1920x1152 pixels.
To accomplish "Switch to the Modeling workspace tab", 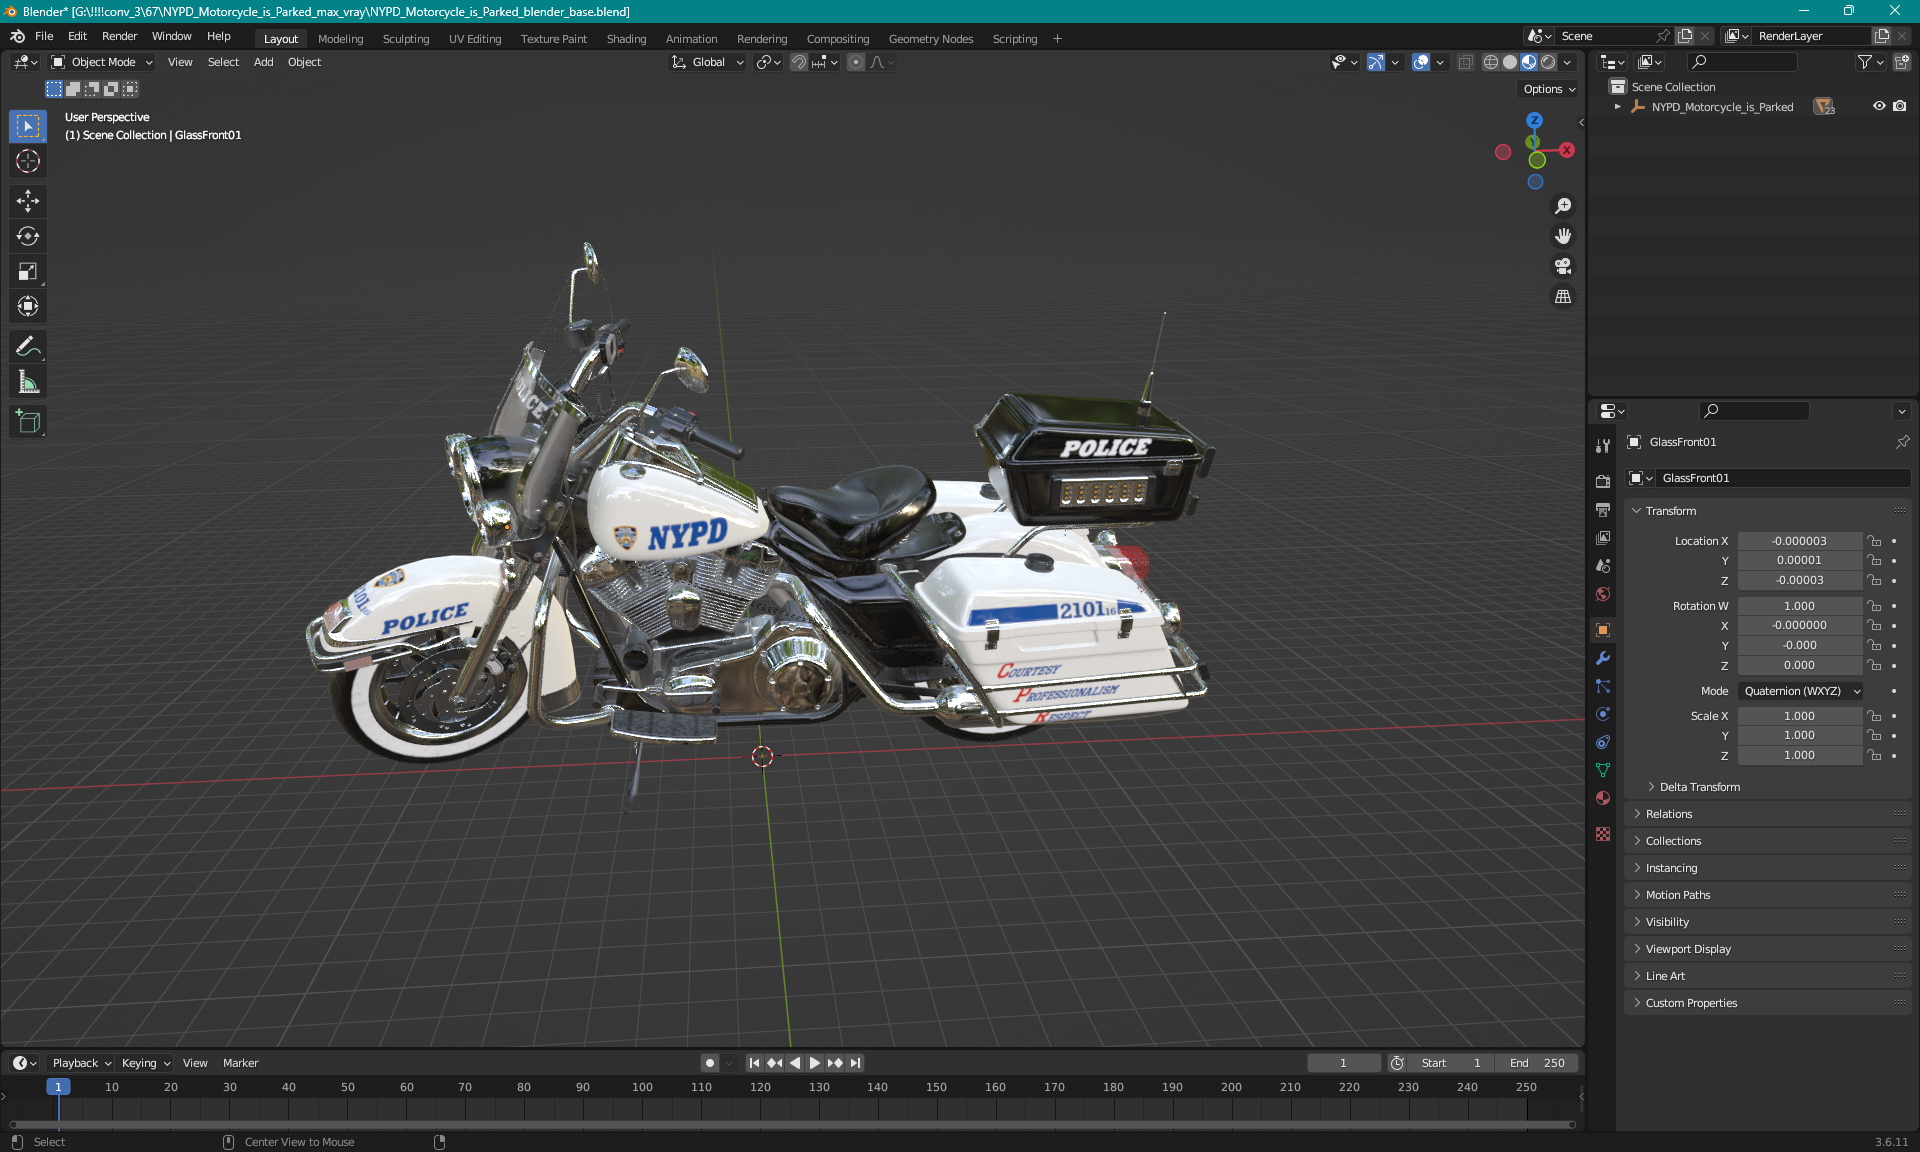I will [340, 39].
